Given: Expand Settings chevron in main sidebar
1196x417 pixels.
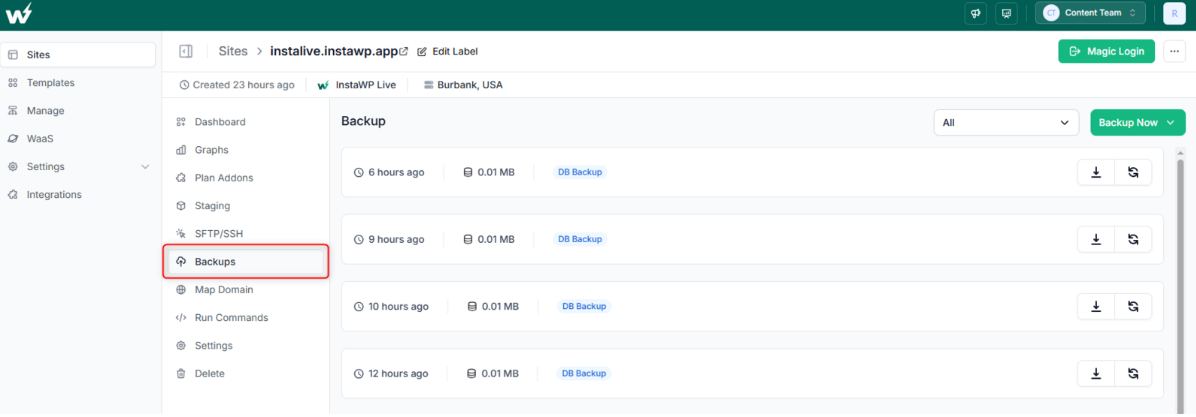Looking at the screenshot, I should (146, 166).
